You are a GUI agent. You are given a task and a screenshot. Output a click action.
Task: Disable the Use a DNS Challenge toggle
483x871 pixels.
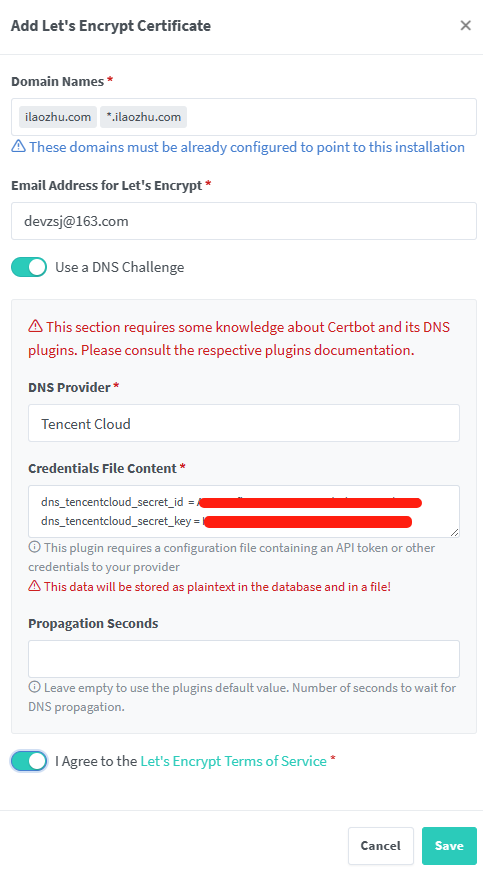tap(29, 267)
